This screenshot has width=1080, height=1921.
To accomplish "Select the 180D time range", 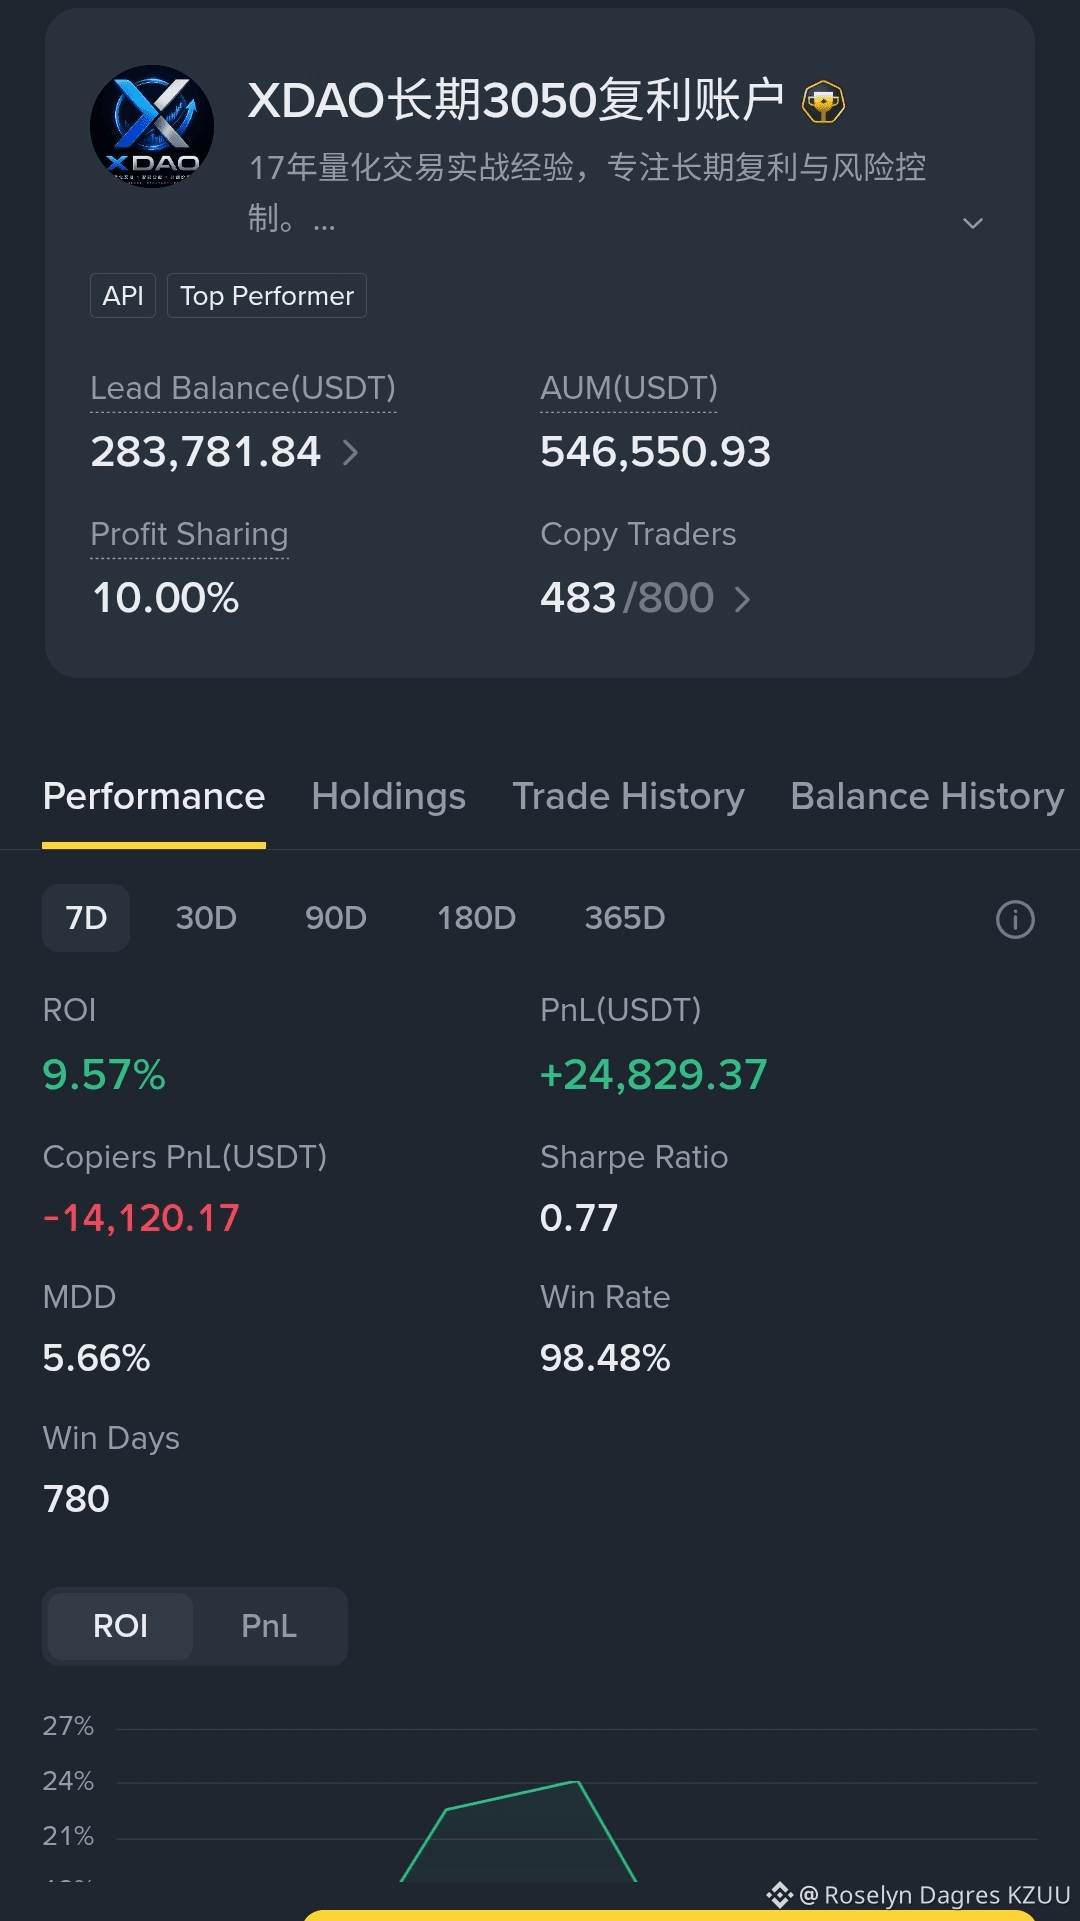I will (476, 918).
